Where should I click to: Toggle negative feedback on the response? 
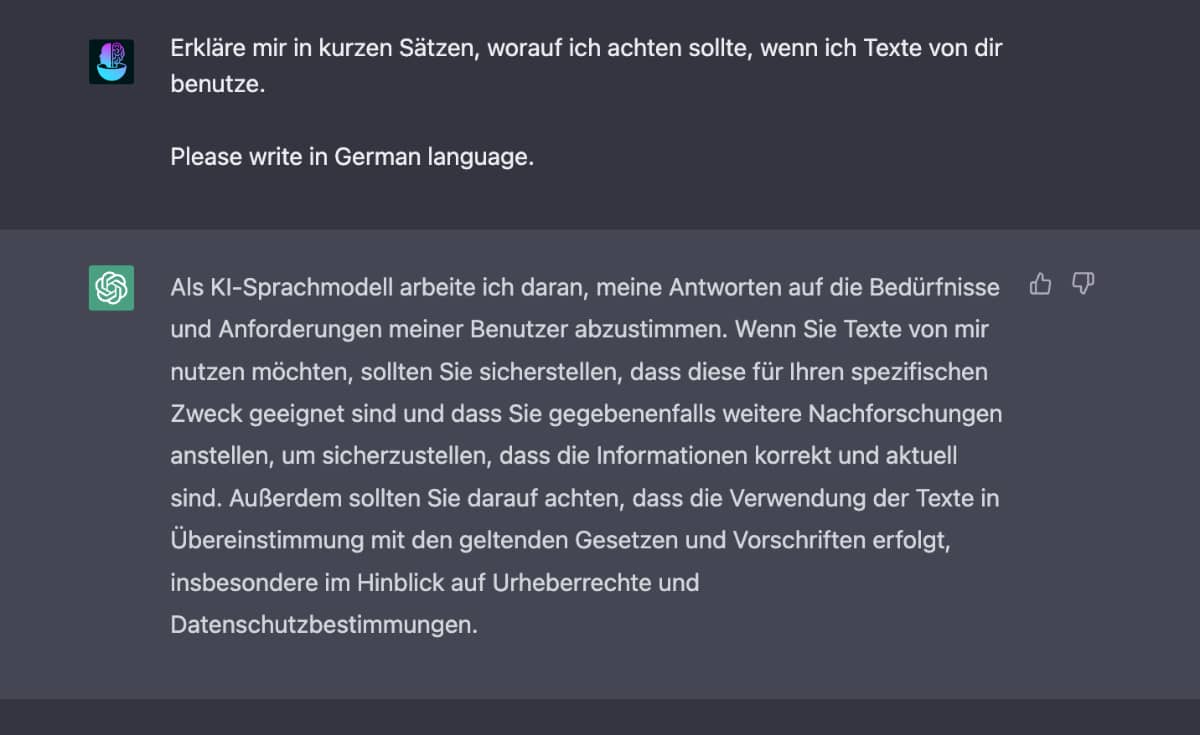click(1082, 285)
